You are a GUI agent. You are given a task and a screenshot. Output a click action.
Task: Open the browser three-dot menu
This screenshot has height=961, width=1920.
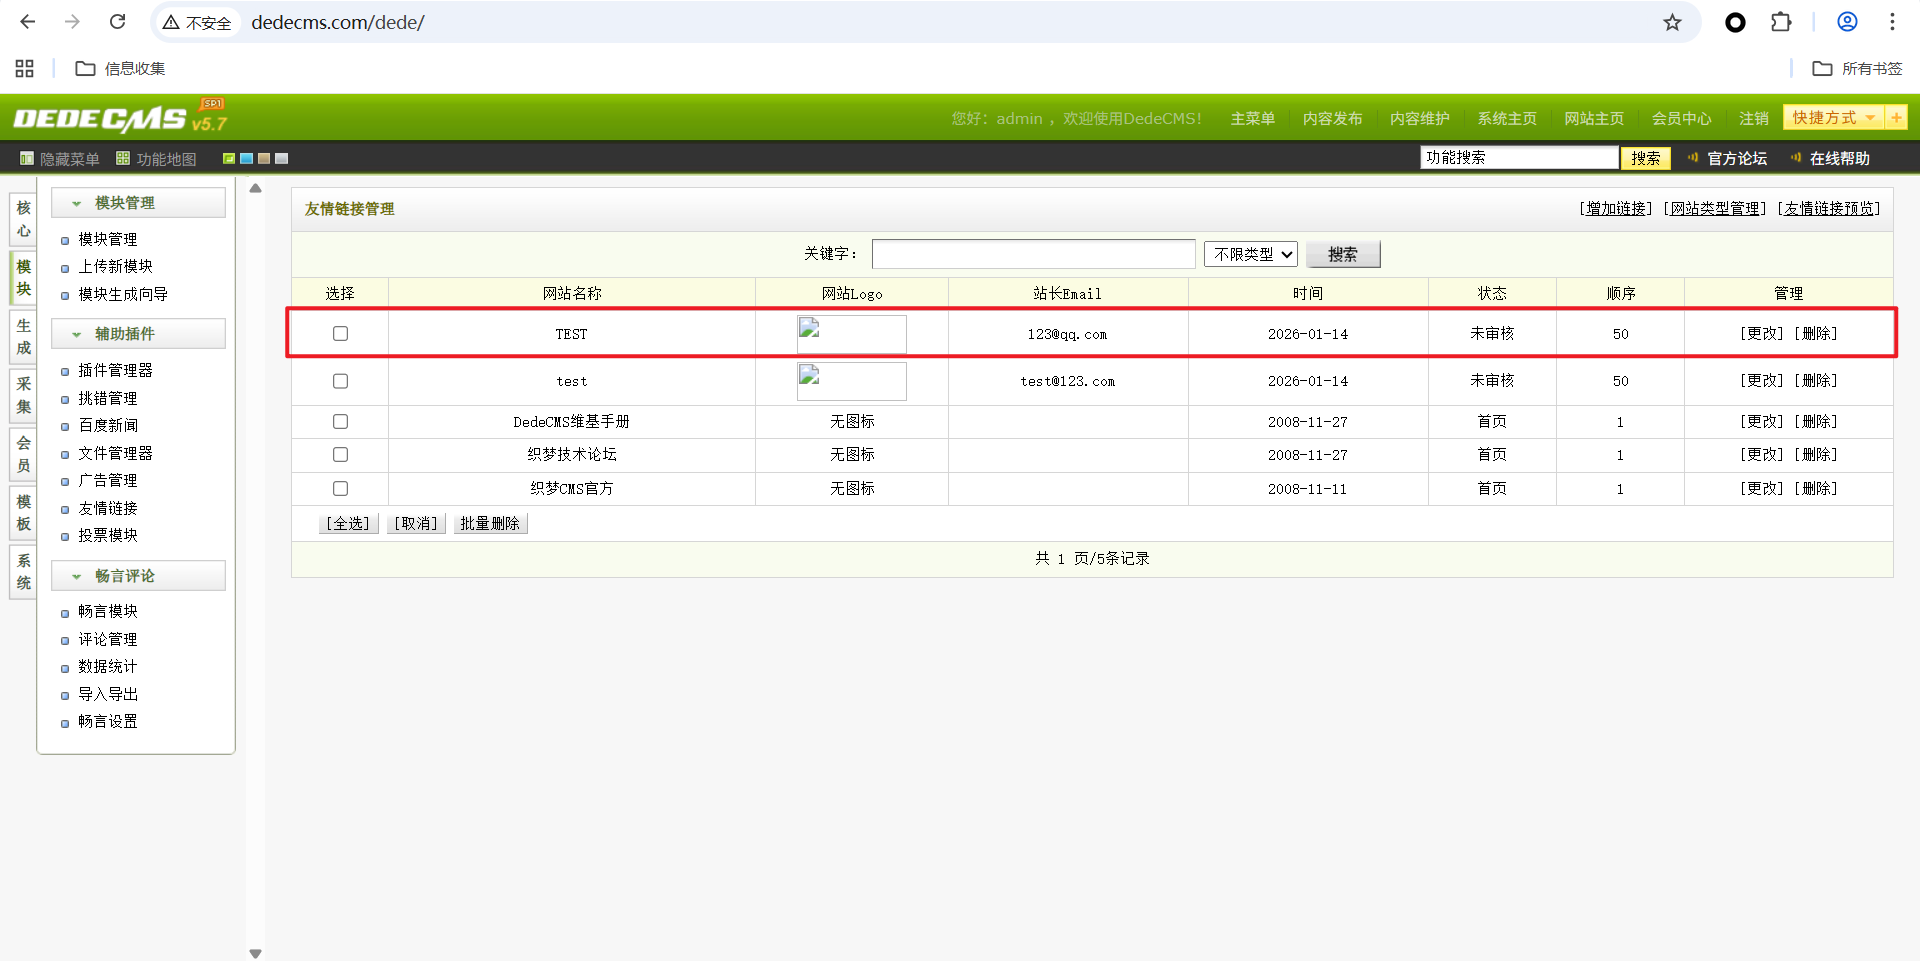1892,22
